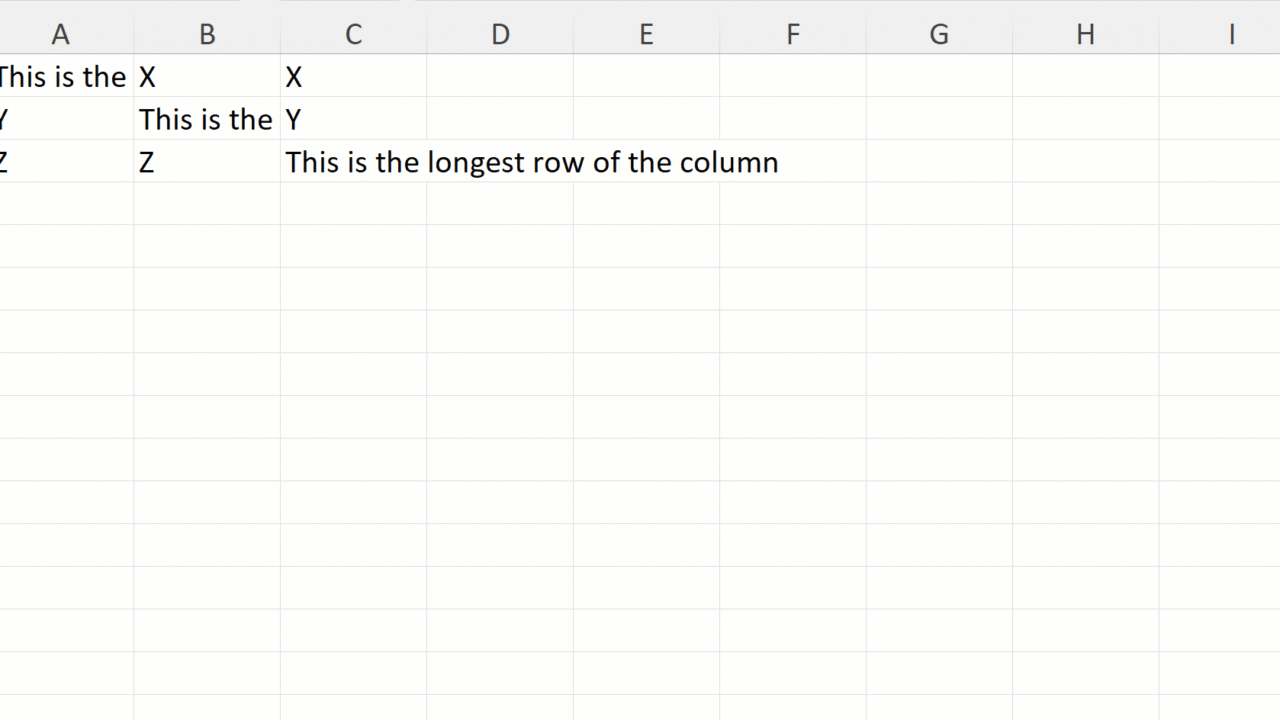Viewport: 1280px width, 720px height.
Task: Select "This is the" cell in column A
Action: click(63, 77)
